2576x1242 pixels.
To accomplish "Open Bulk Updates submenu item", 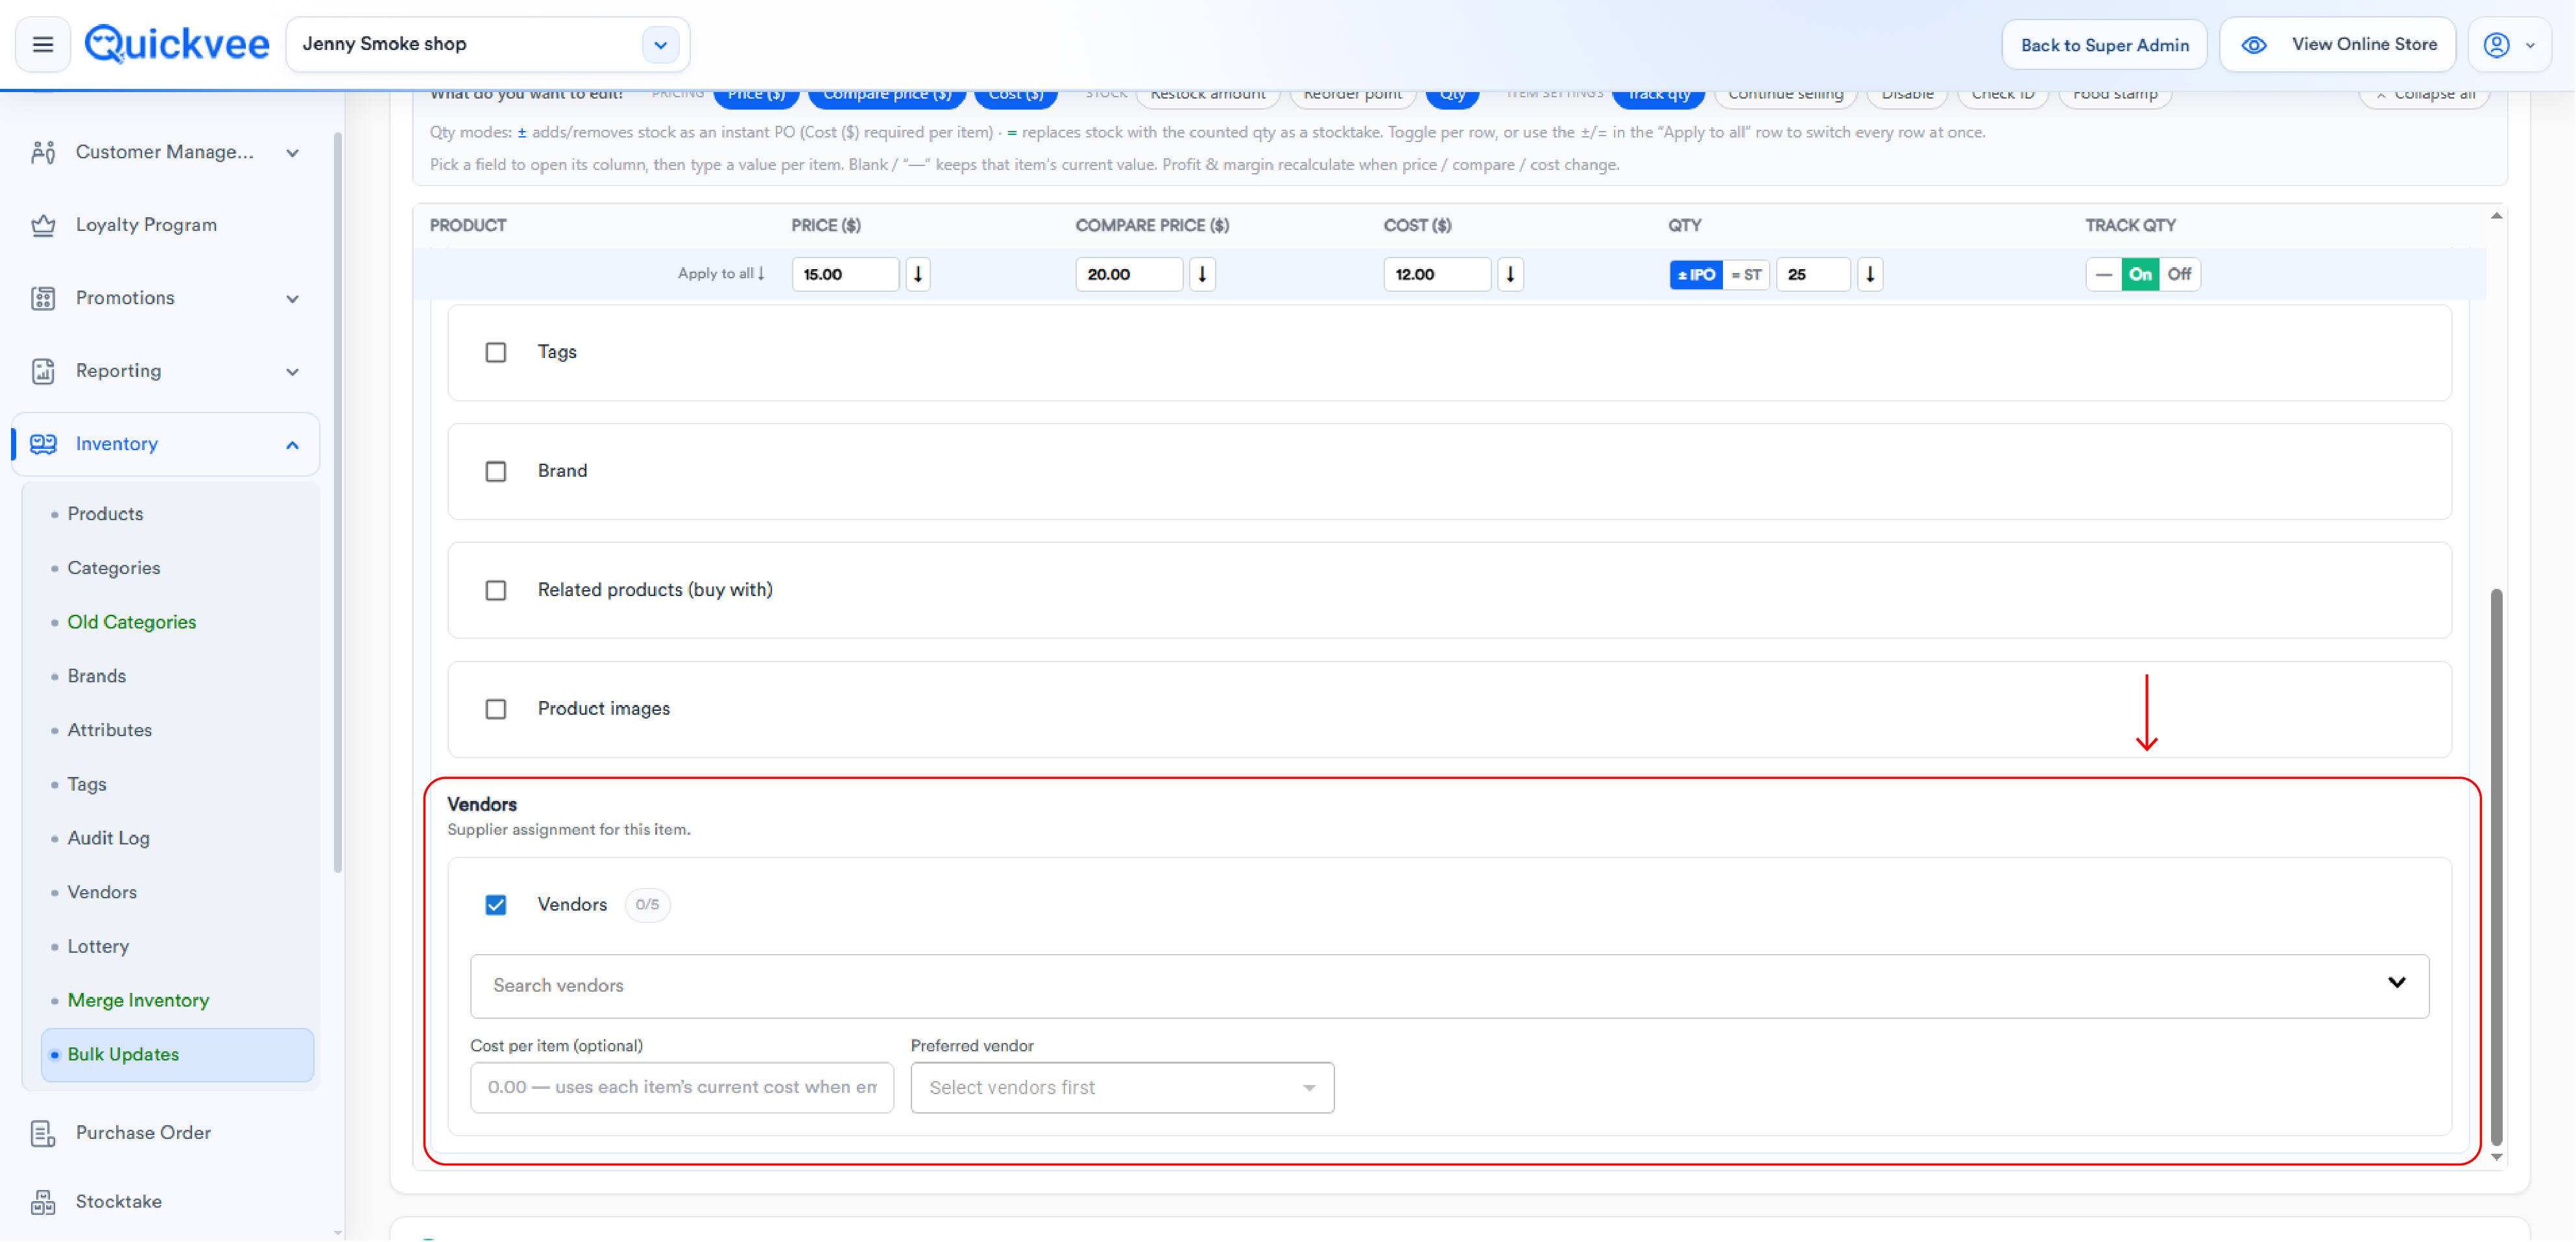I will pos(177,1055).
